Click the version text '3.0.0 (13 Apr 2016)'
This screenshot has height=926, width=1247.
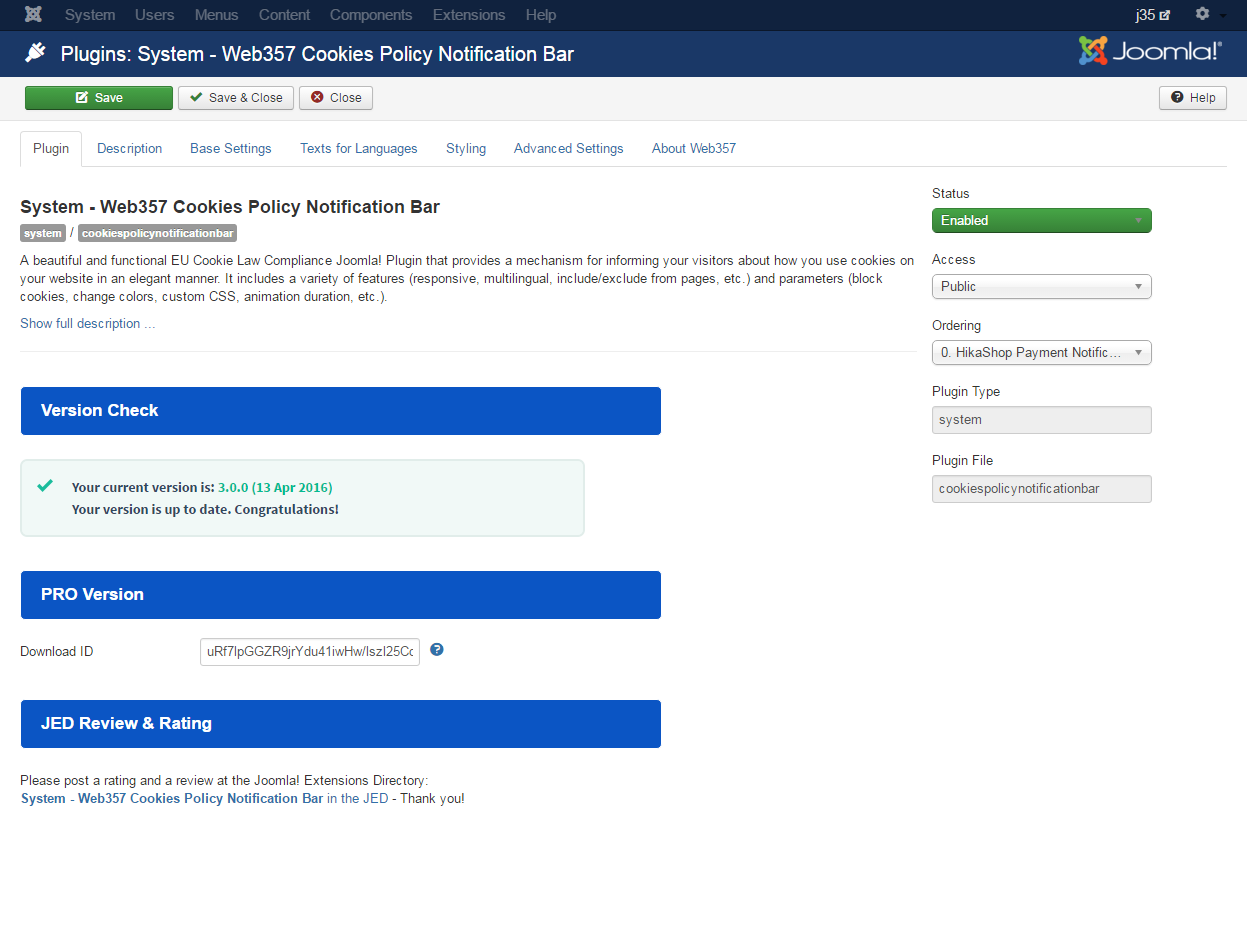pyautogui.click(x=275, y=487)
